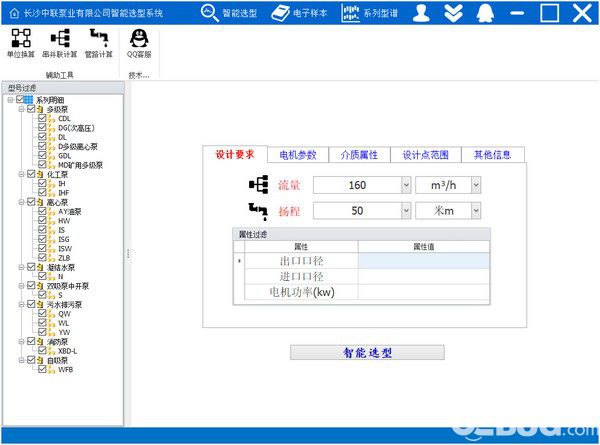Open the 米m head unit dropdown

coord(476,211)
